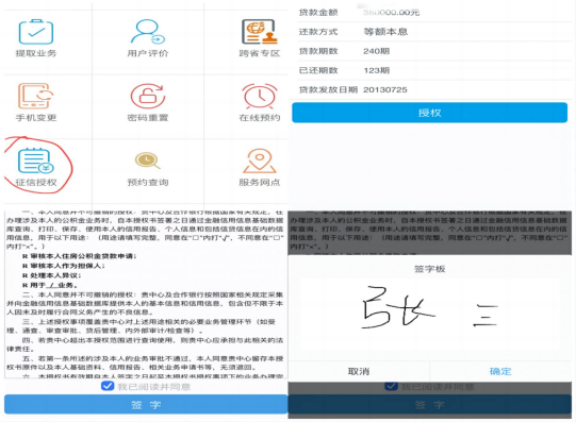Screen dimensions: 576x423
Task: Select the 还款方式 等额本息 row
Action: 430,32
